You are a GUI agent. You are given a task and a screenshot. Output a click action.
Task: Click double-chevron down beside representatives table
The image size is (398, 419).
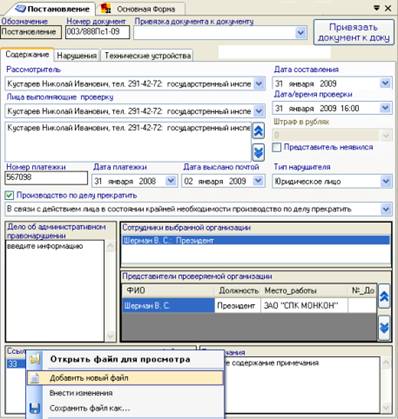[x=384, y=328]
